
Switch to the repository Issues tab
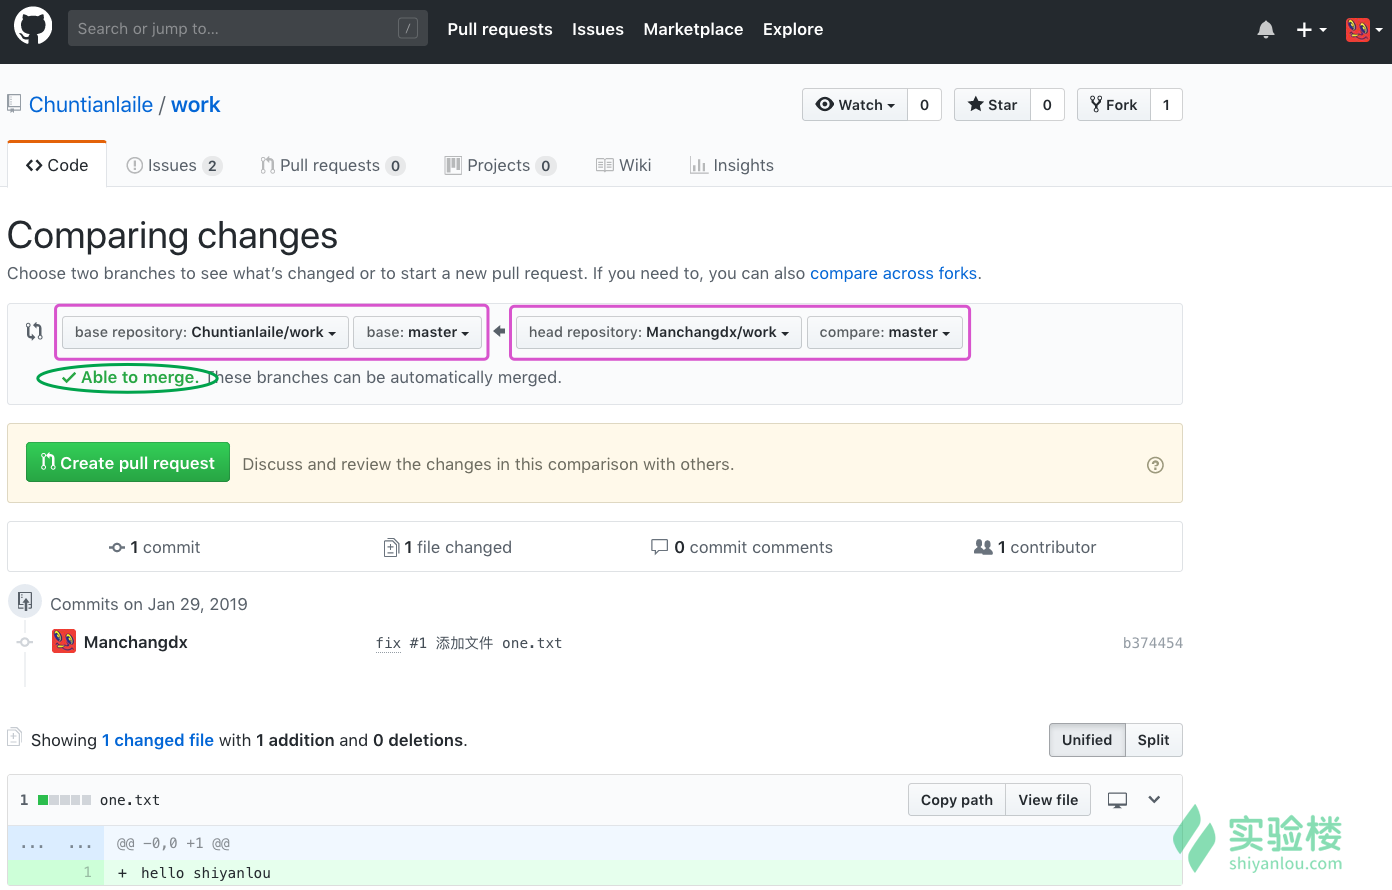point(174,165)
